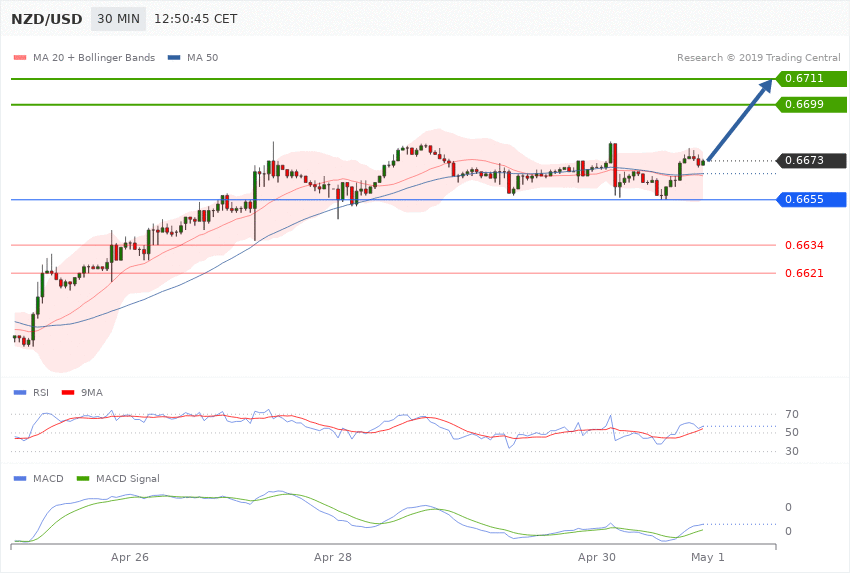Click the Apr 28 date marker
The image size is (850, 576).
click(x=333, y=555)
